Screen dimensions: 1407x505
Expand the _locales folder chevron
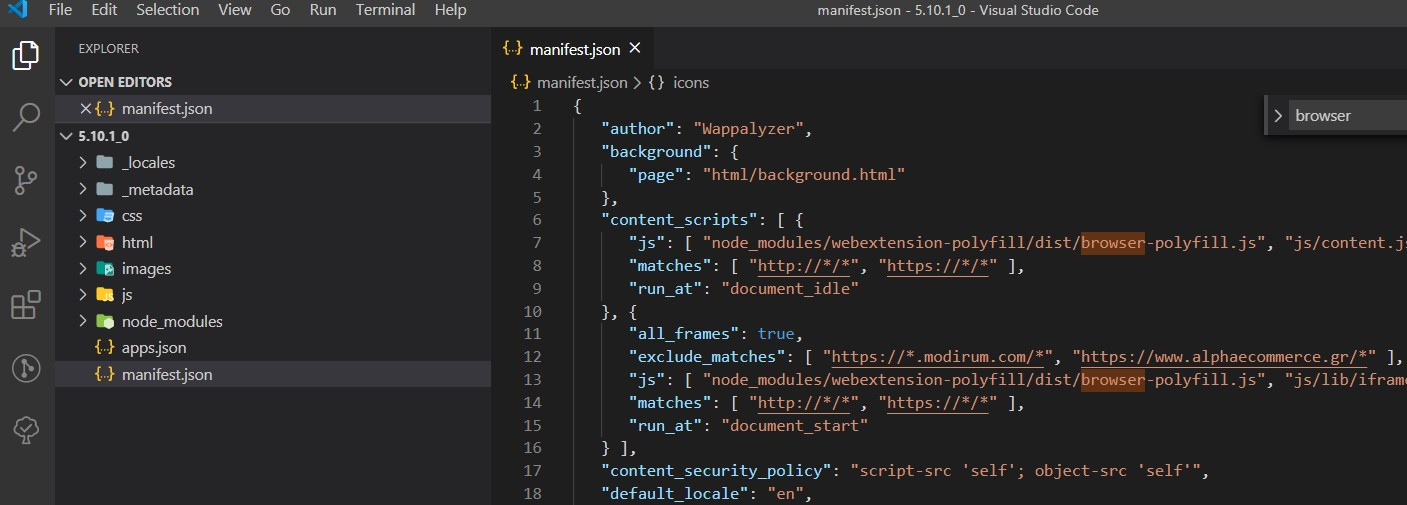pos(83,162)
